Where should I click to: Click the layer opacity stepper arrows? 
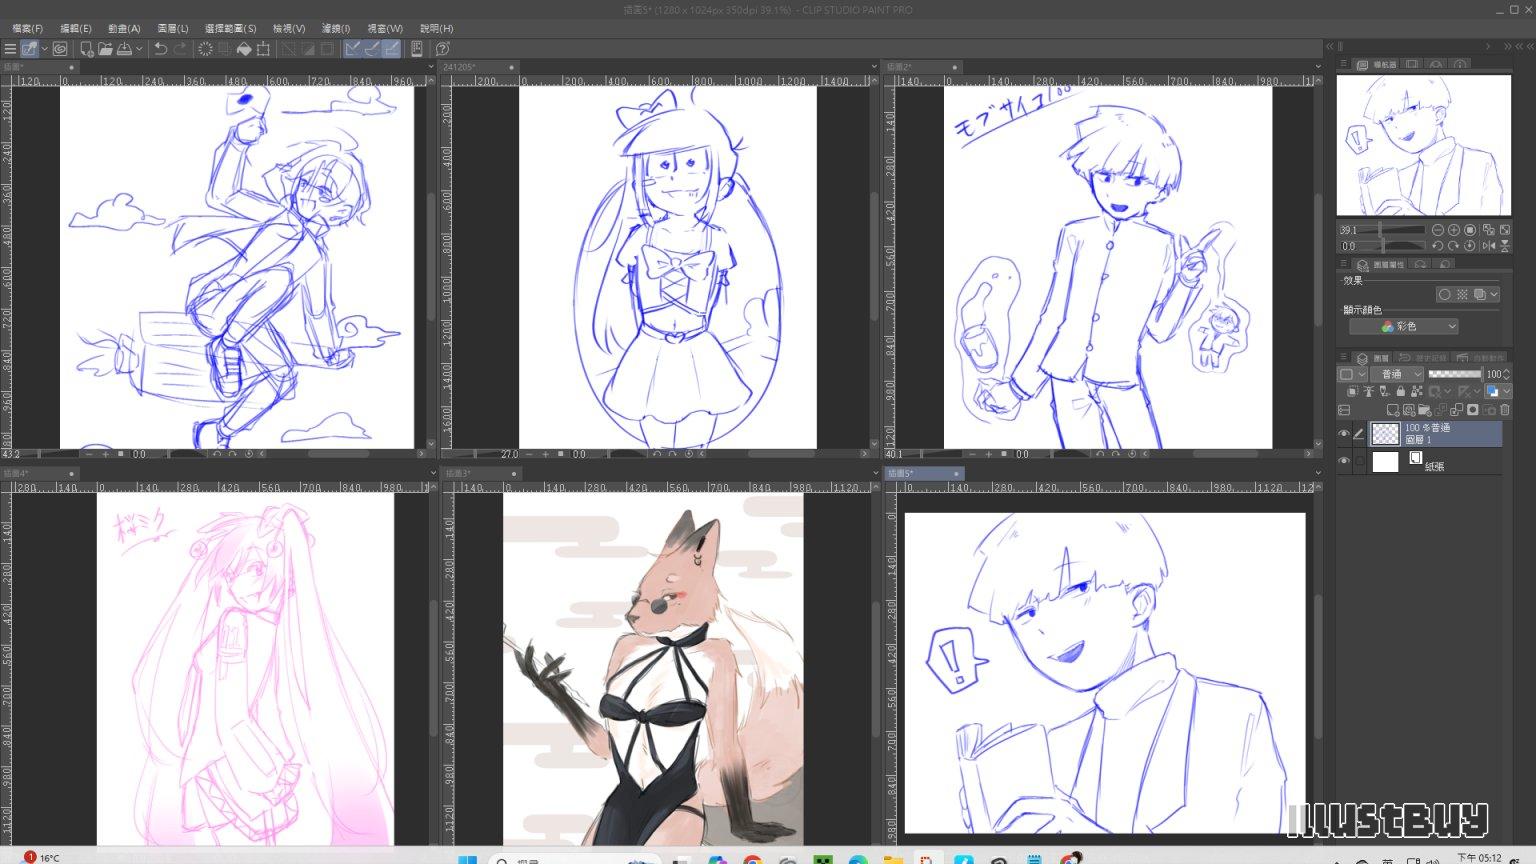click(x=1507, y=374)
